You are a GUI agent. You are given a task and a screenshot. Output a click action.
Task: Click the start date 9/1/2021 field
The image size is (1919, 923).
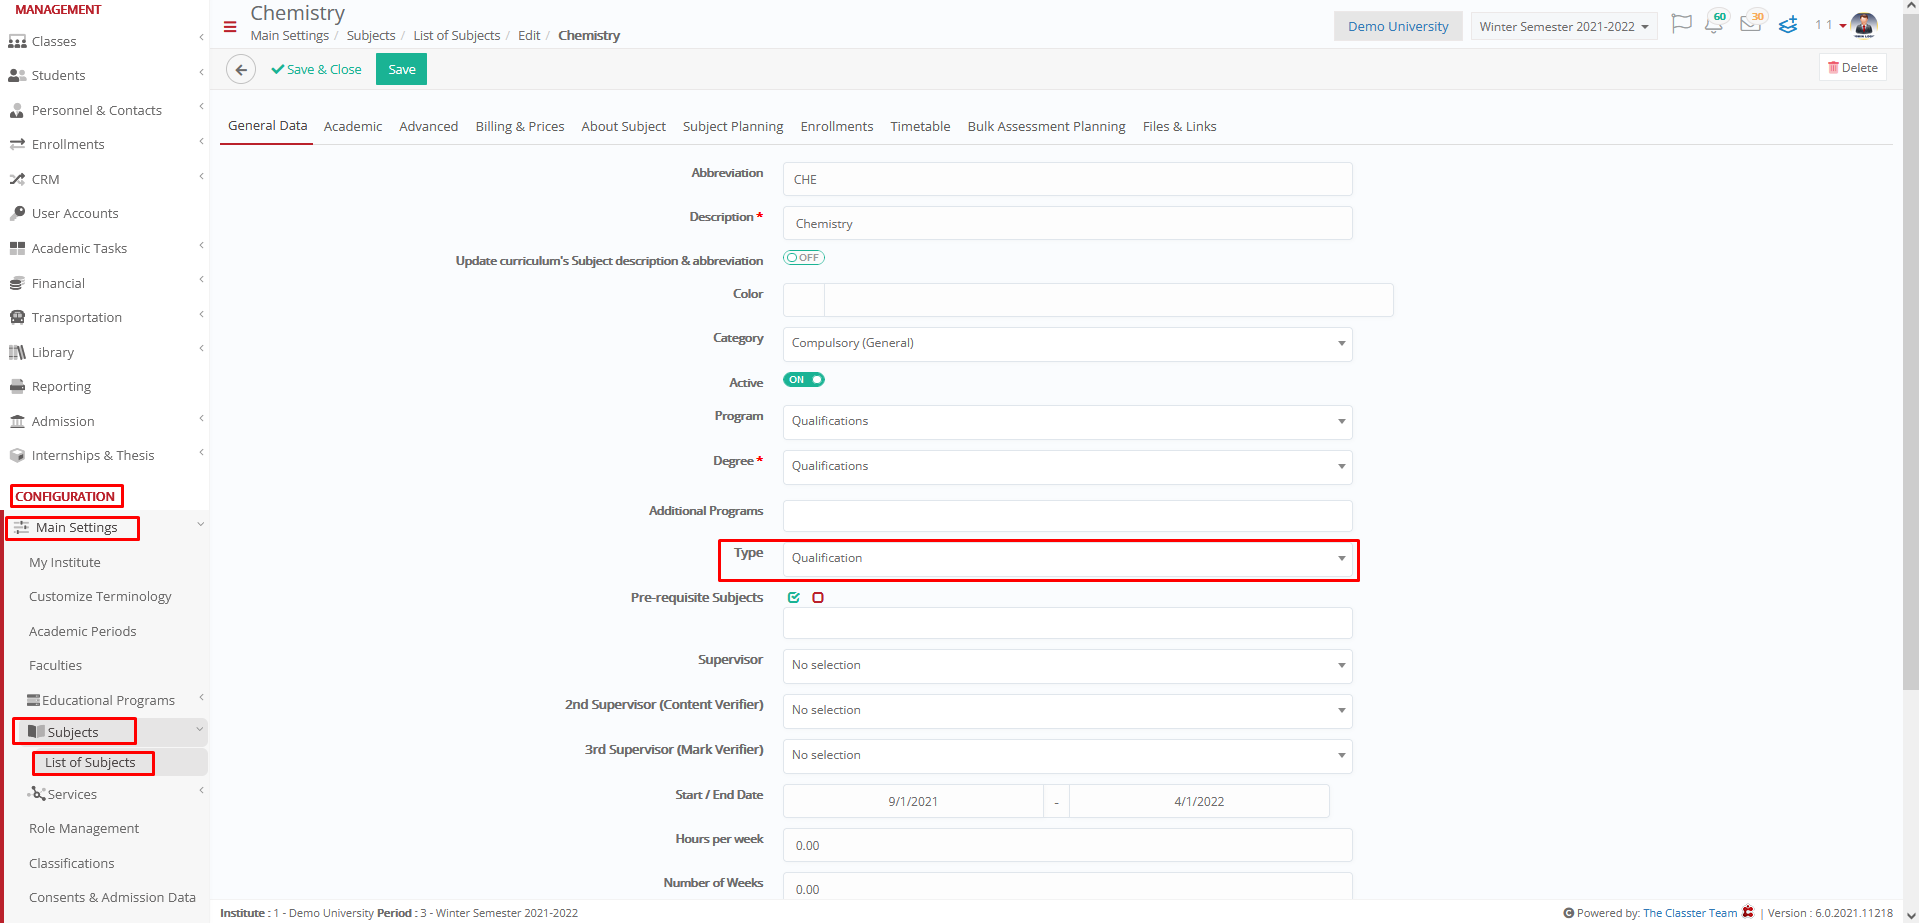click(913, 802)
